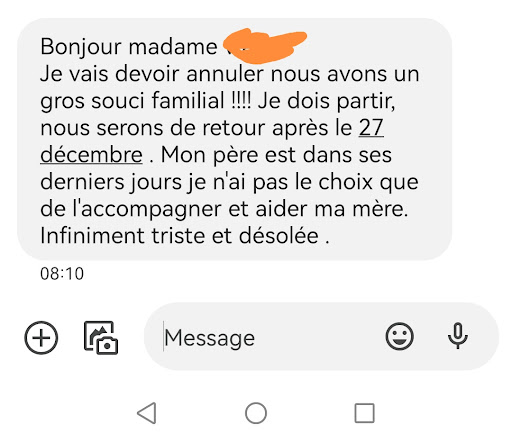Viewport: 512px width, 443px height.
Task: Open the emoji picker
Action: click(x=399, y=336)
